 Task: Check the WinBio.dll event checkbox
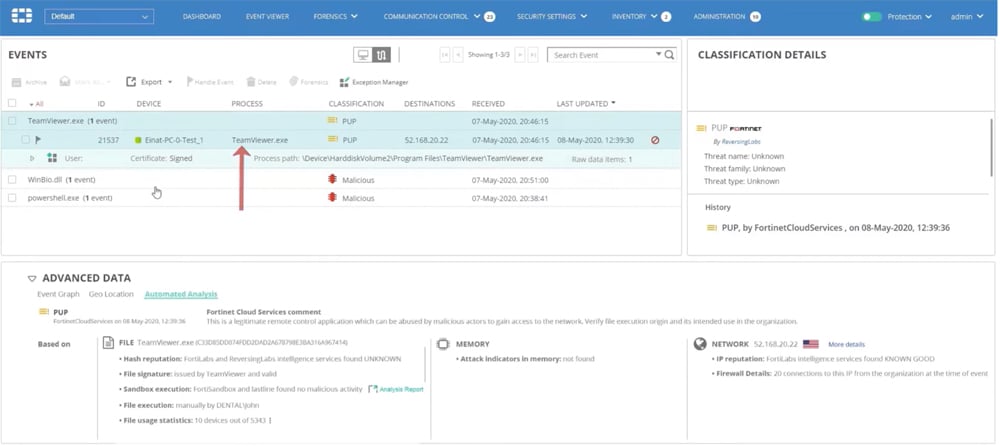(x=12, y=180)
